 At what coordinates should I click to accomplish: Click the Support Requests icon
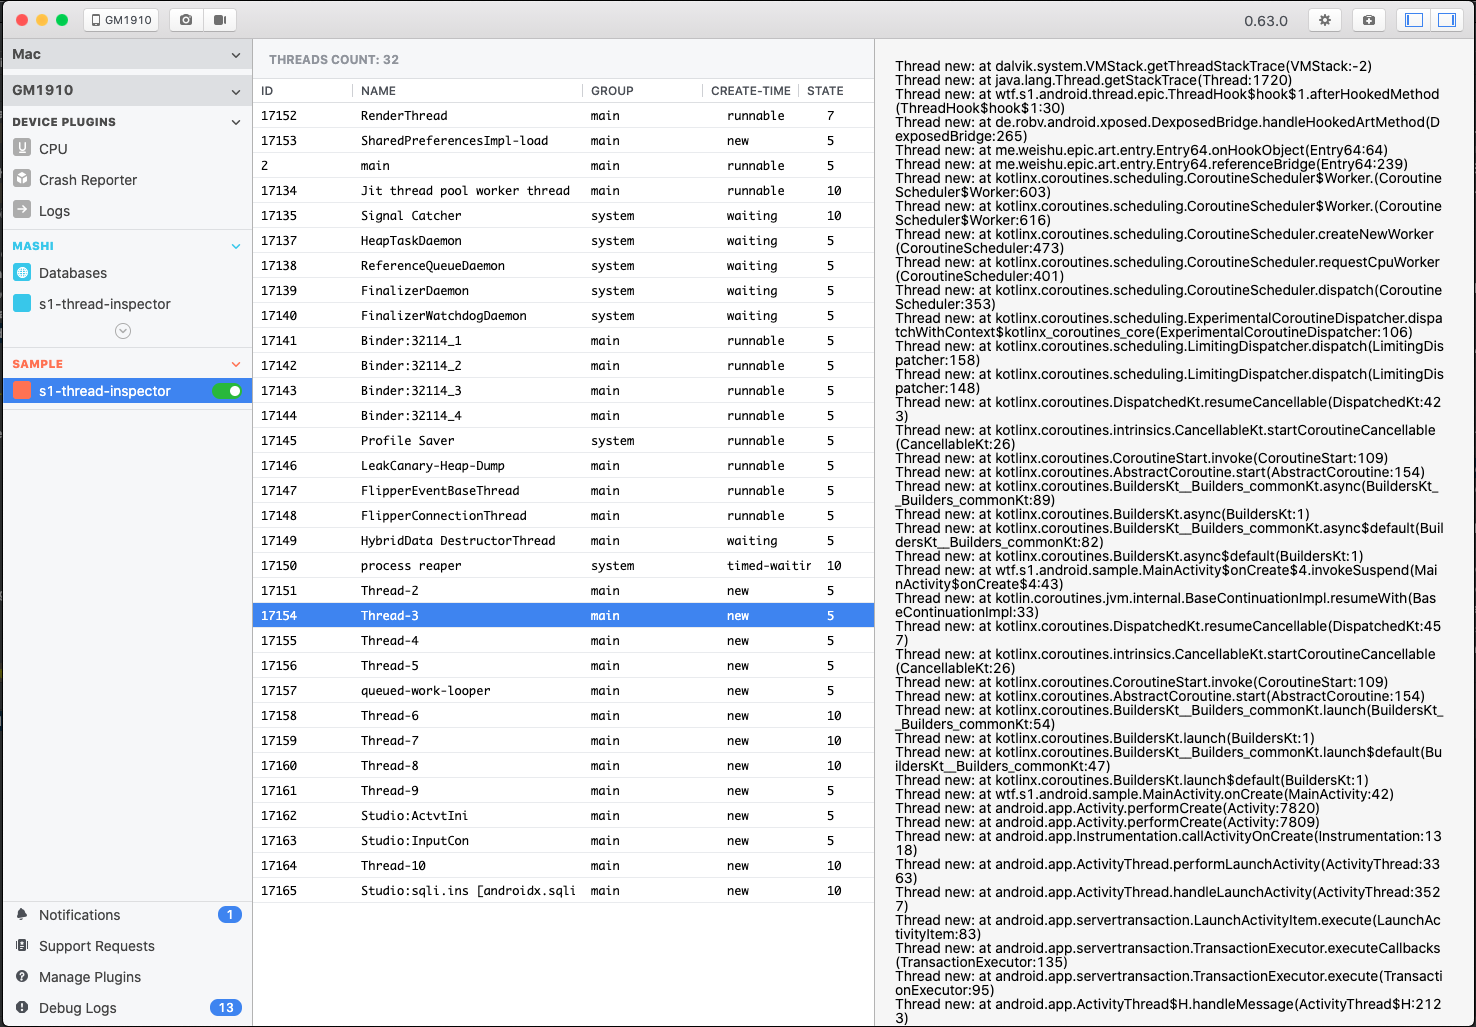click(22, 945)
